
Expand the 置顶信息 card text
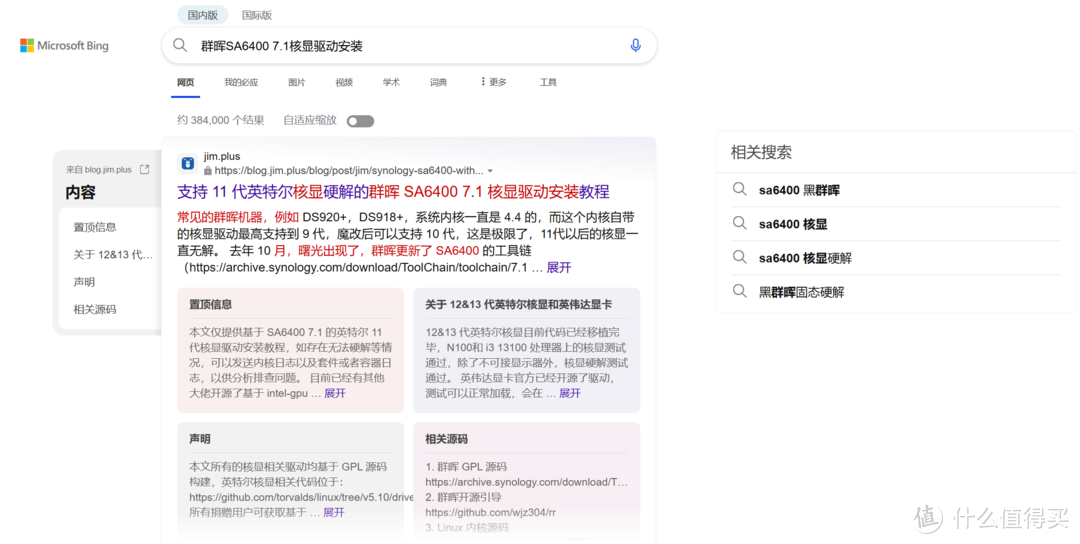[335, 393]
